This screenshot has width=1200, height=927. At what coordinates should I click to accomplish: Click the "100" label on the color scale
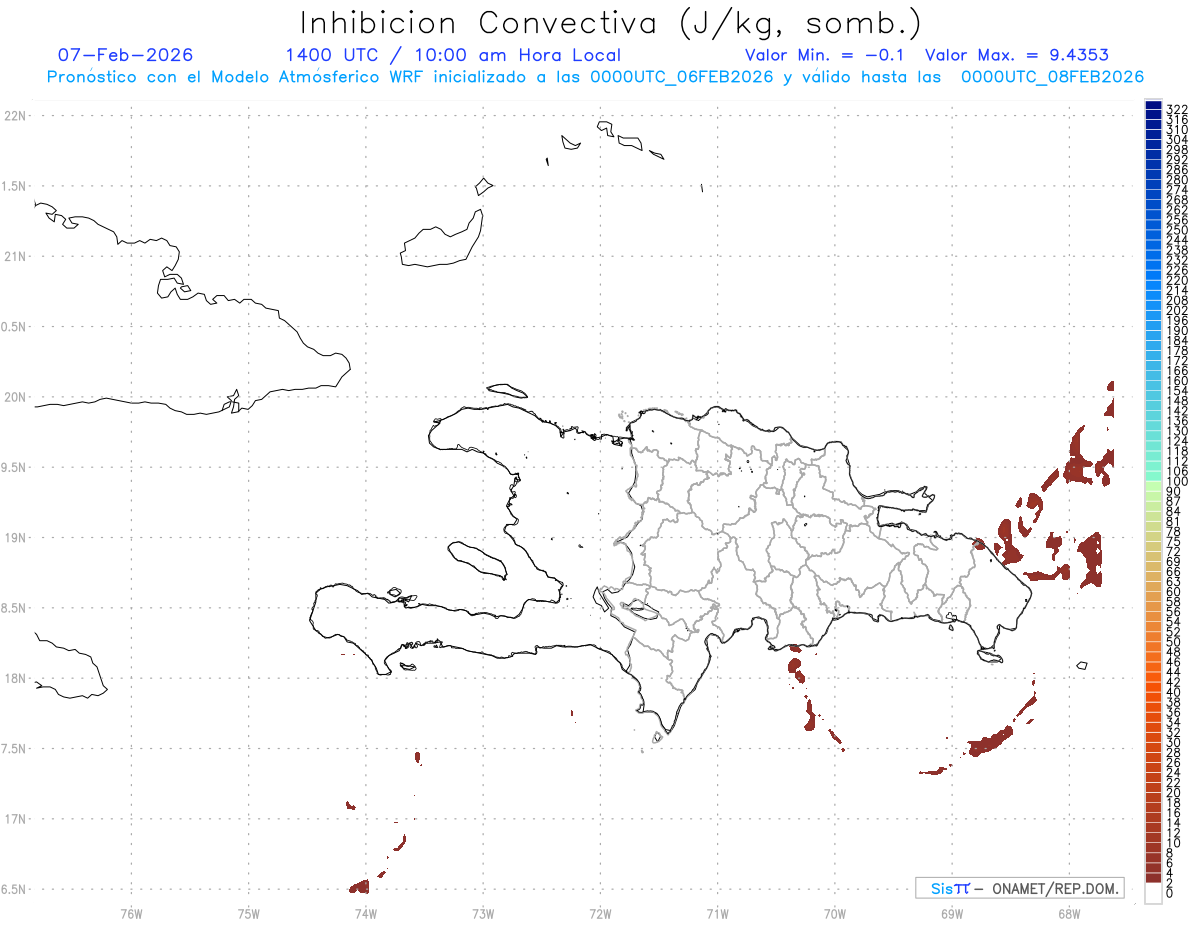[1176, 482]
